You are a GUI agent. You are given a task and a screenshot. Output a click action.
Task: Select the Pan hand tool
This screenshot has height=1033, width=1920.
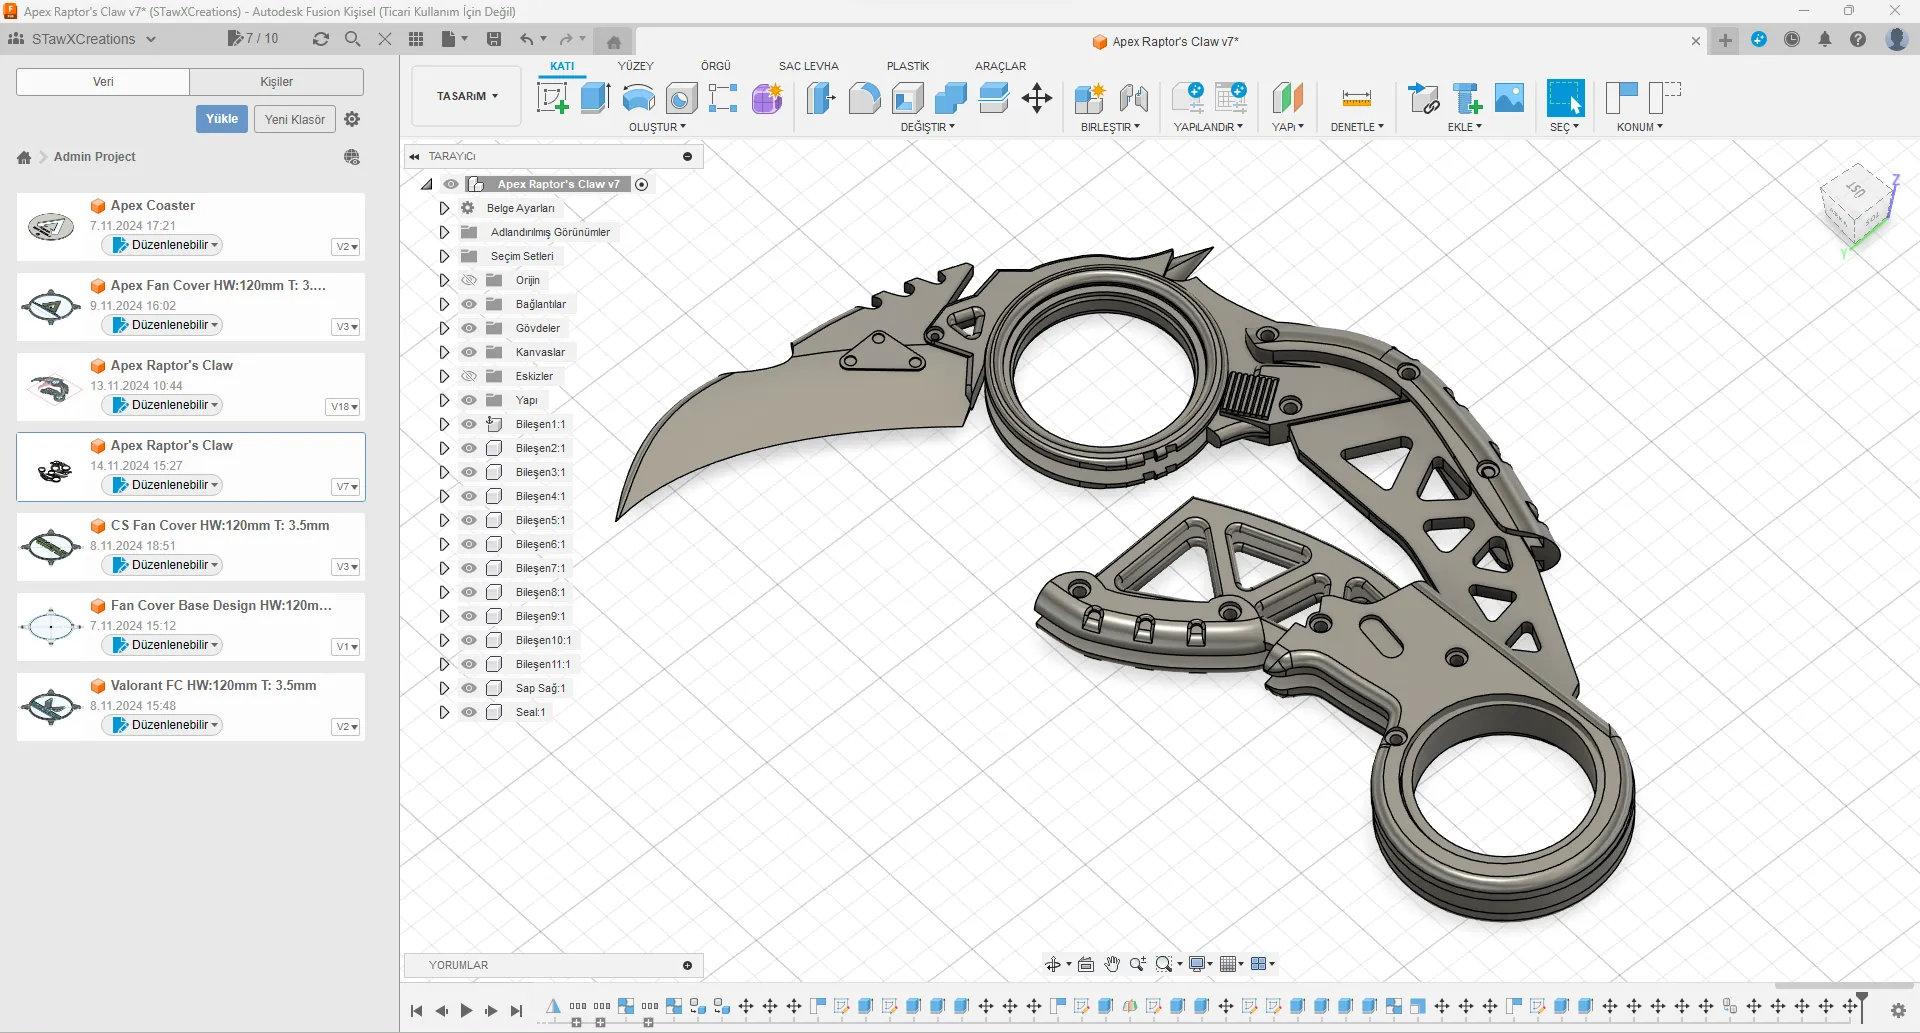tap(1112, 964)
